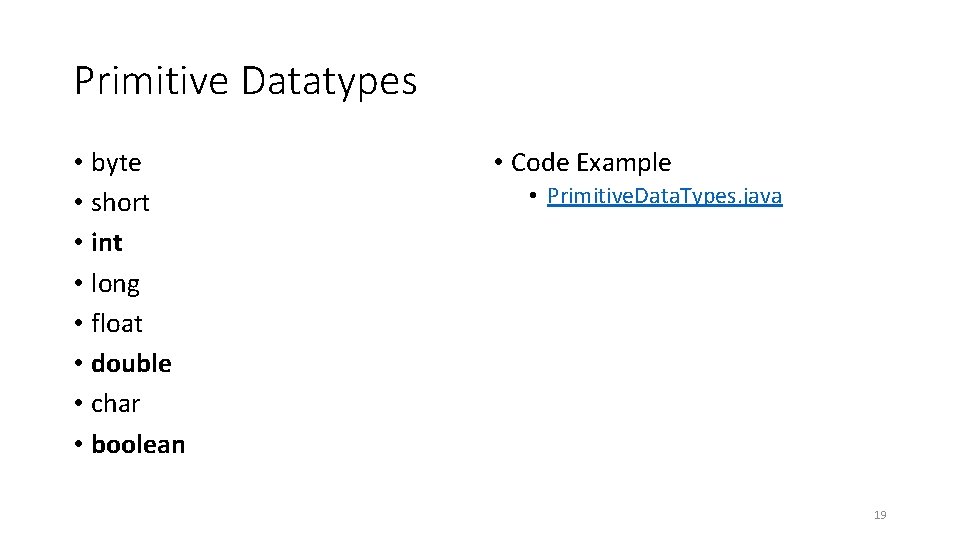
Task: Click the bold "int" list item
Action: (x=107, y=243)
